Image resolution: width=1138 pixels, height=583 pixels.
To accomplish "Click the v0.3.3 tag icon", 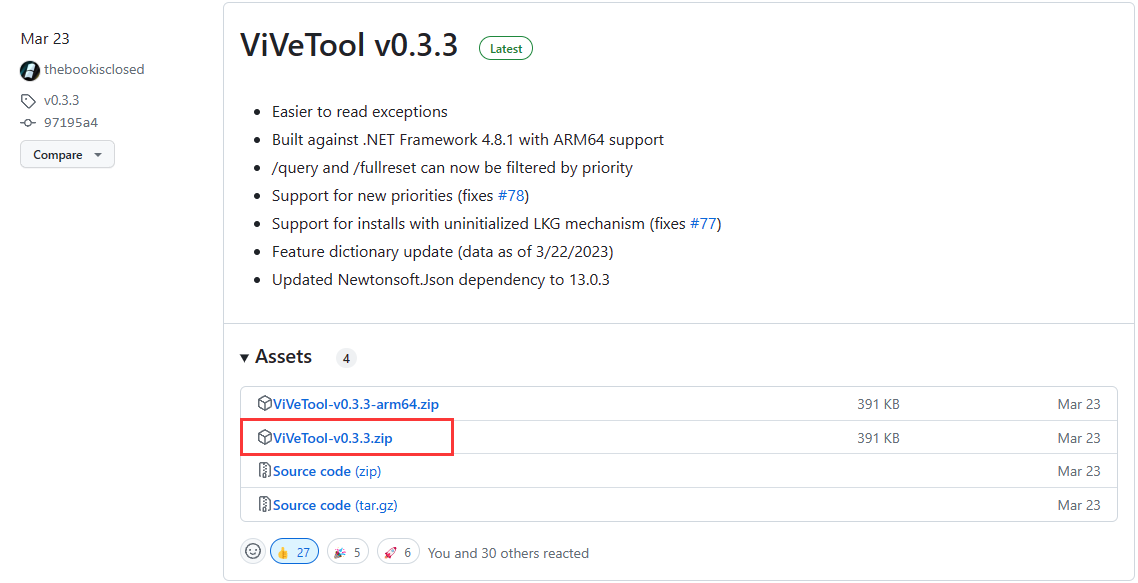I will [x=28, y=101].
